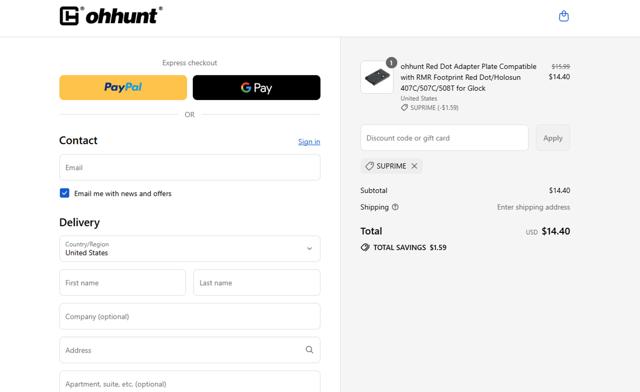Click the Total $14.40 amount
This screenshot has height=392, width=640.
coord(556,231)
